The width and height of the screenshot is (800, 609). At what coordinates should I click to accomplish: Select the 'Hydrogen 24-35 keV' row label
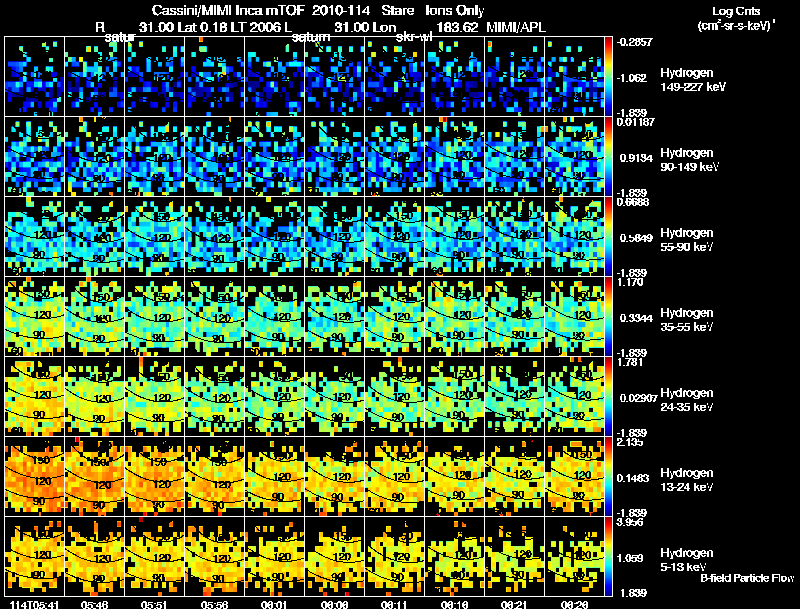[687, 400]
